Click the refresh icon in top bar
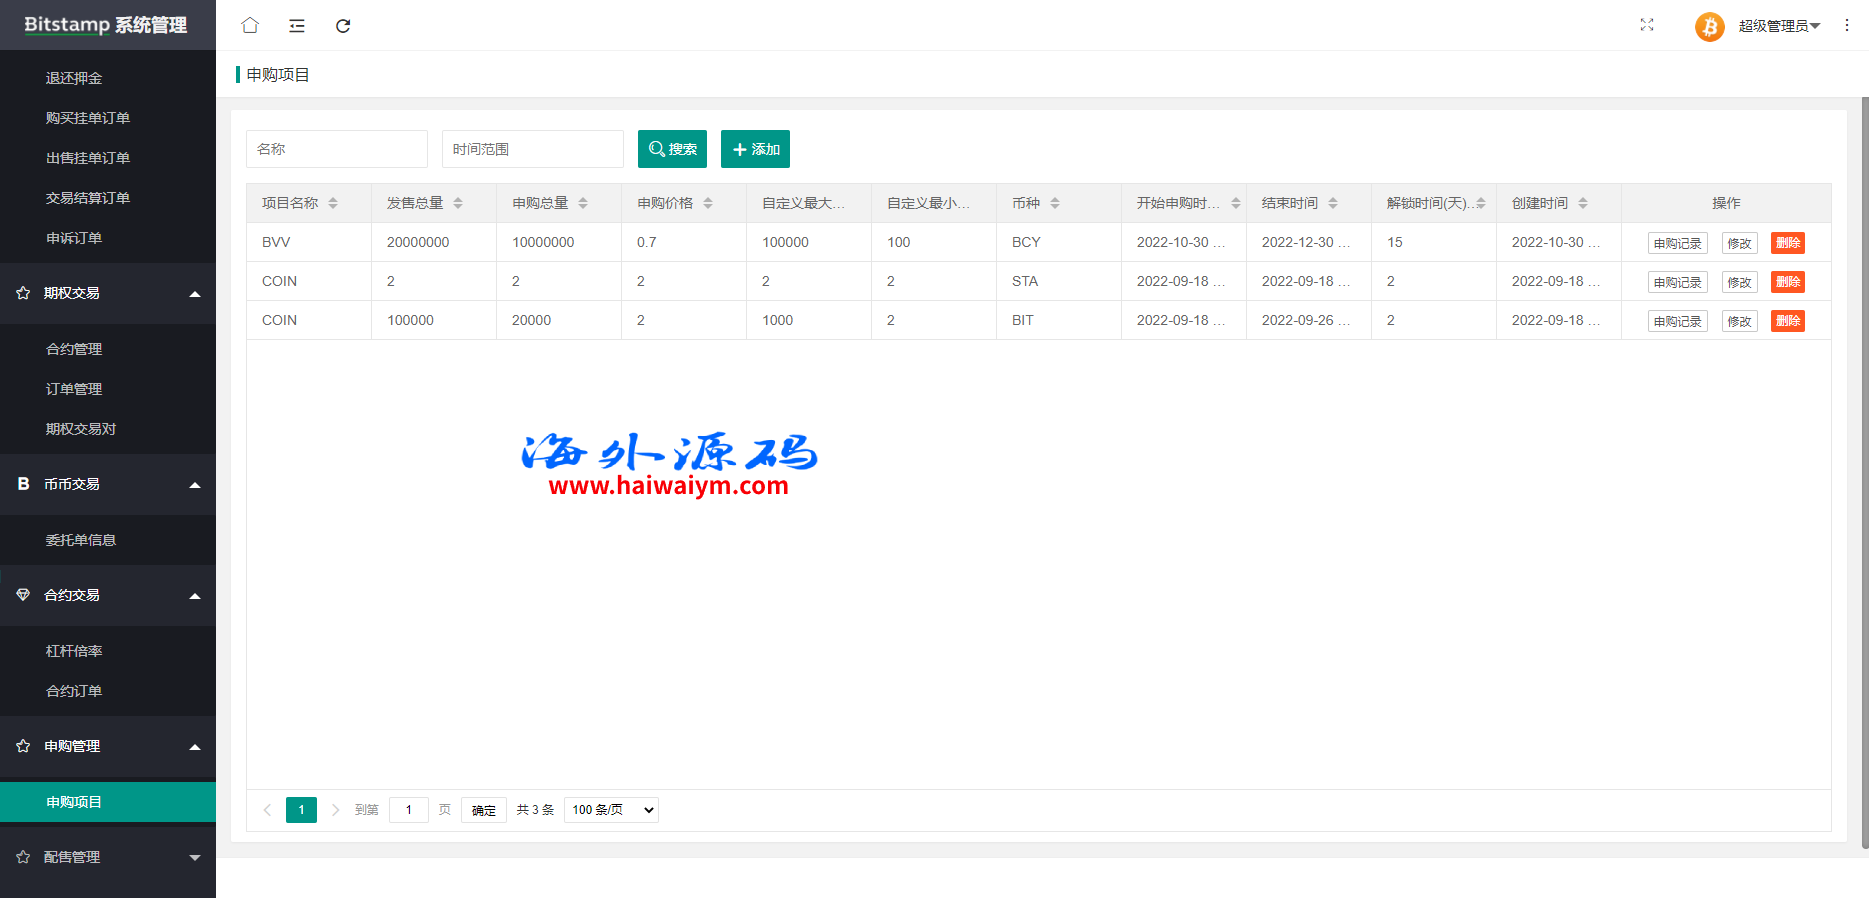This screenshot has height=898, width=1869. click(343, 26)
